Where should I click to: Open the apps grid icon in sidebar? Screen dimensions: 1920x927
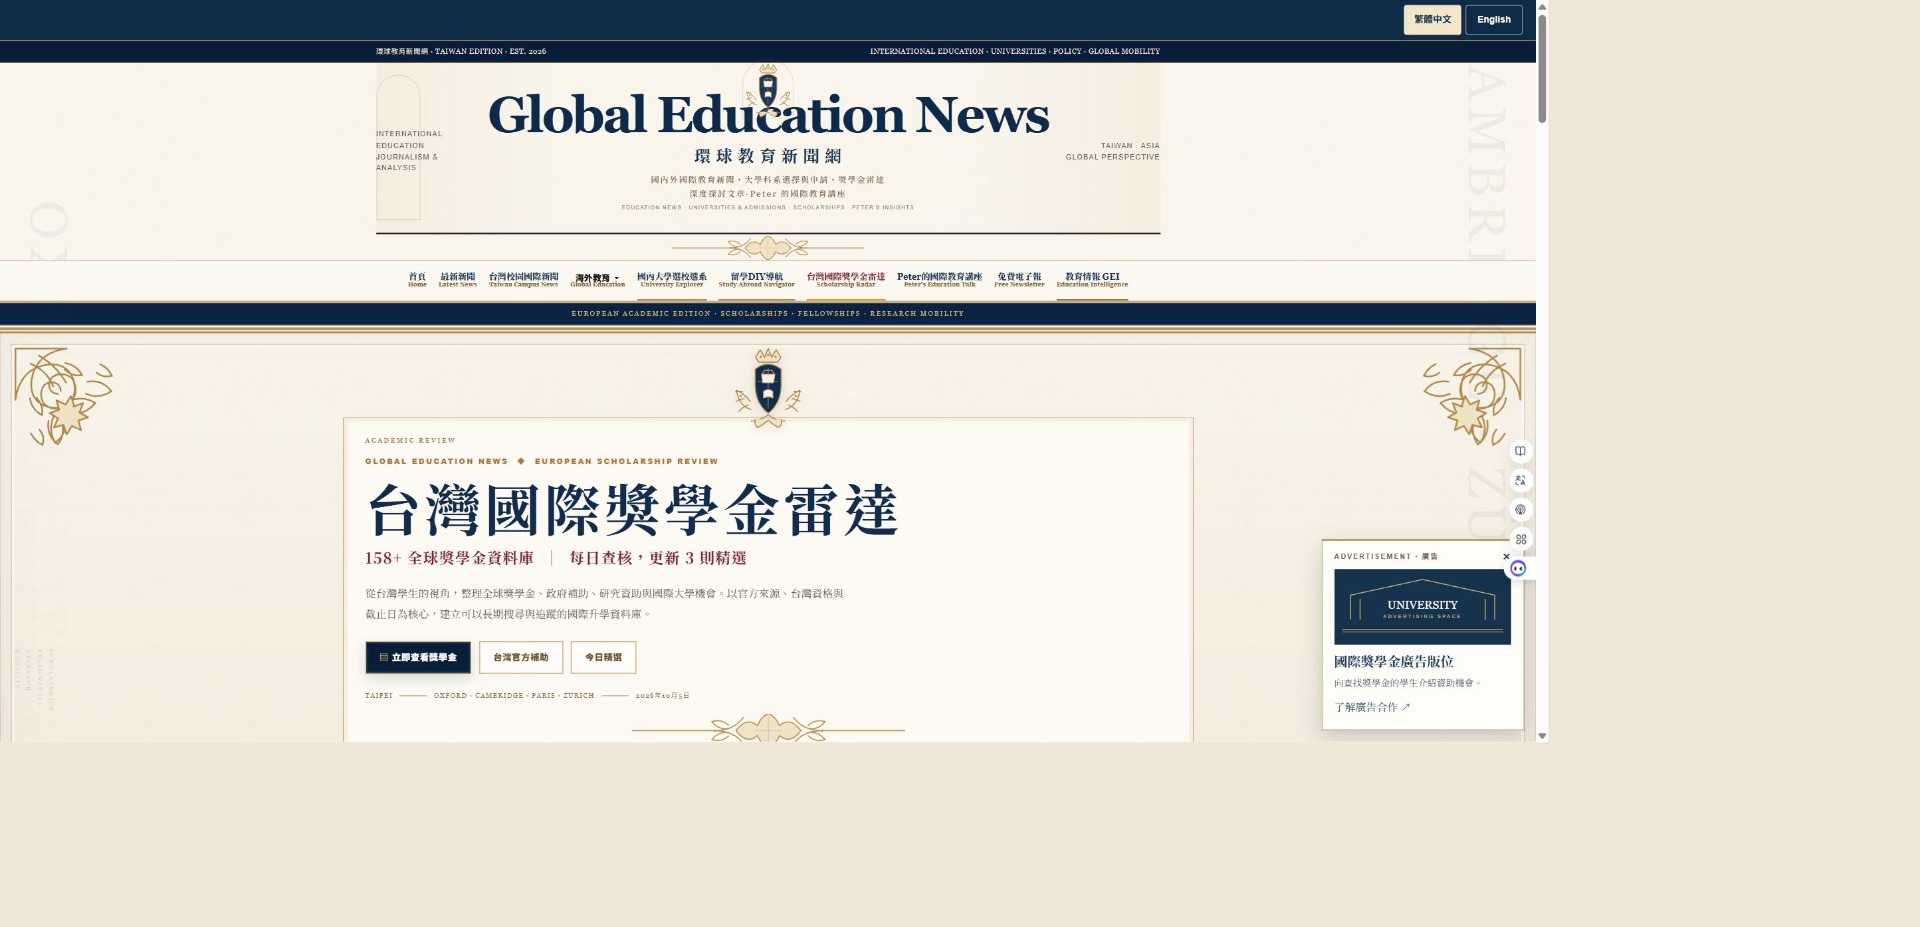(1520, 539)
